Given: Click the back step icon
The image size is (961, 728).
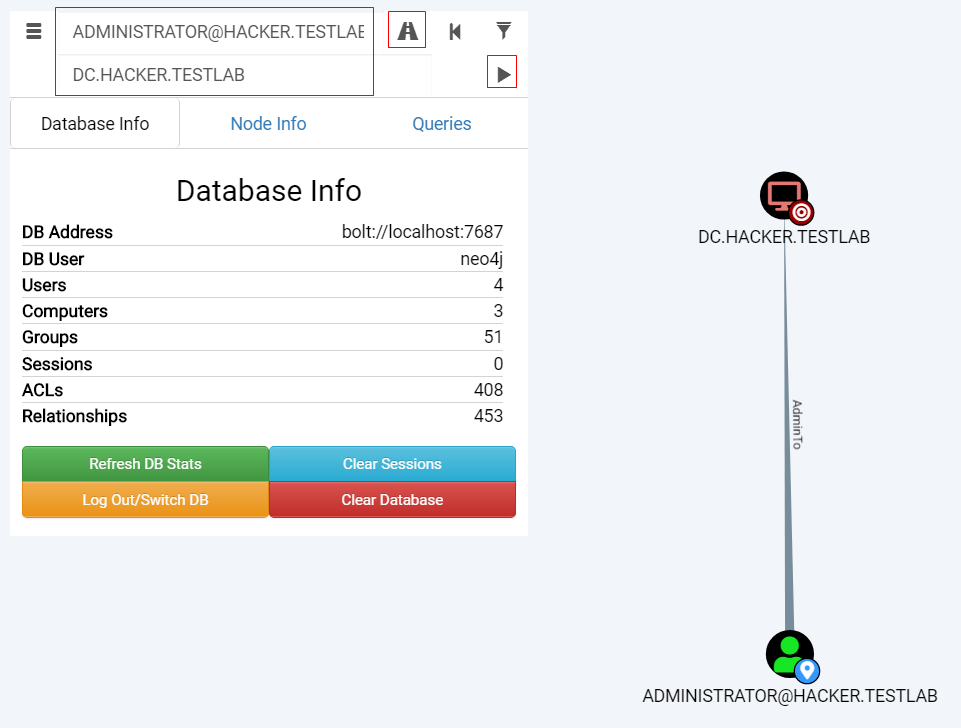Looking at the screenshot, I should 455,31.
